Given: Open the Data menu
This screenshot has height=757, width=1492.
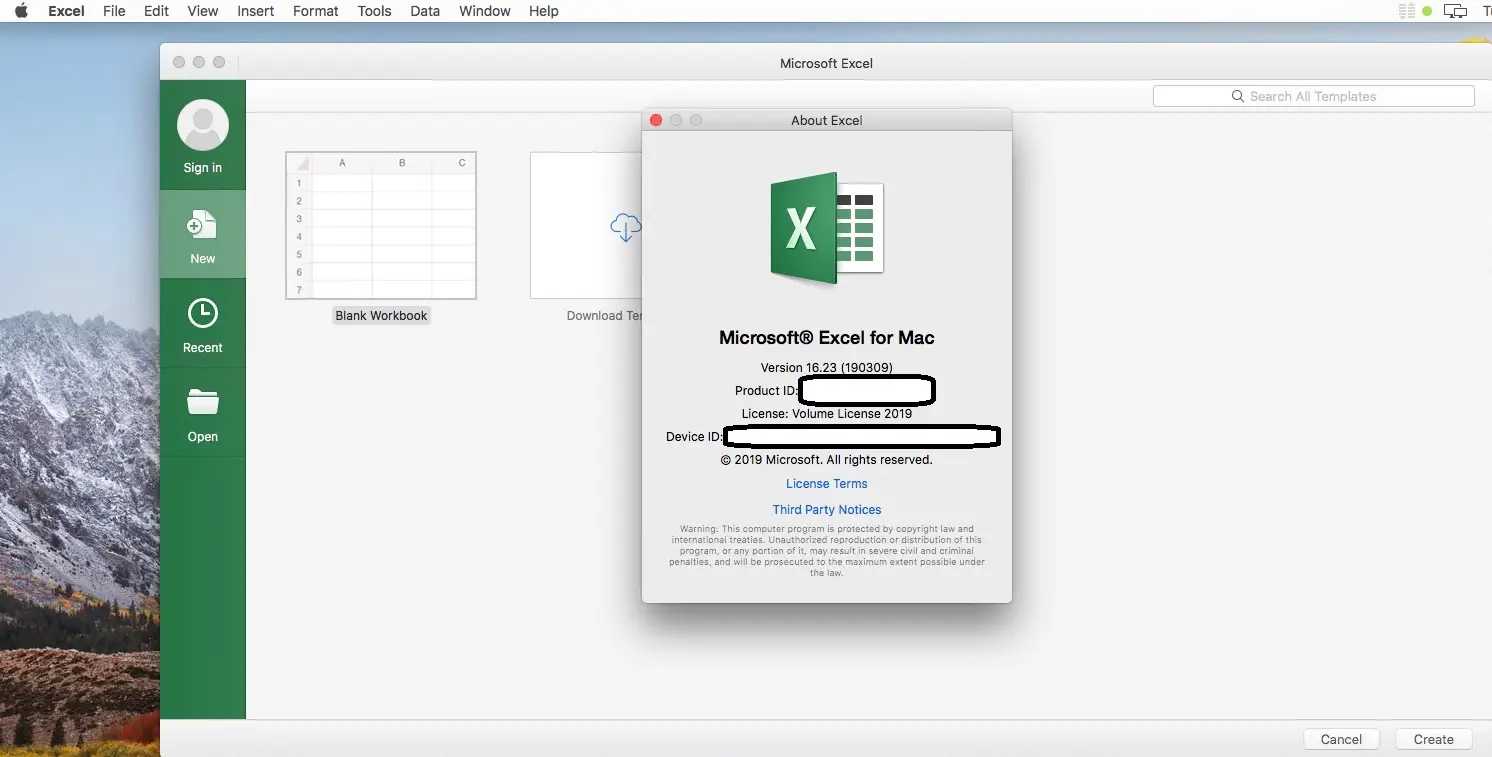Looking at the screenshot, I should pos(425,11).
